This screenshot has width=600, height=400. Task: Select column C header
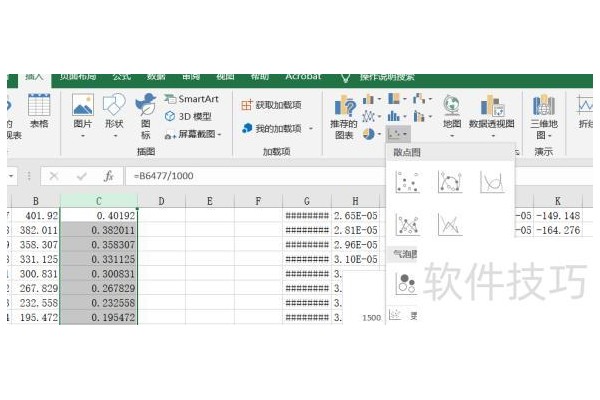point(99,201)
